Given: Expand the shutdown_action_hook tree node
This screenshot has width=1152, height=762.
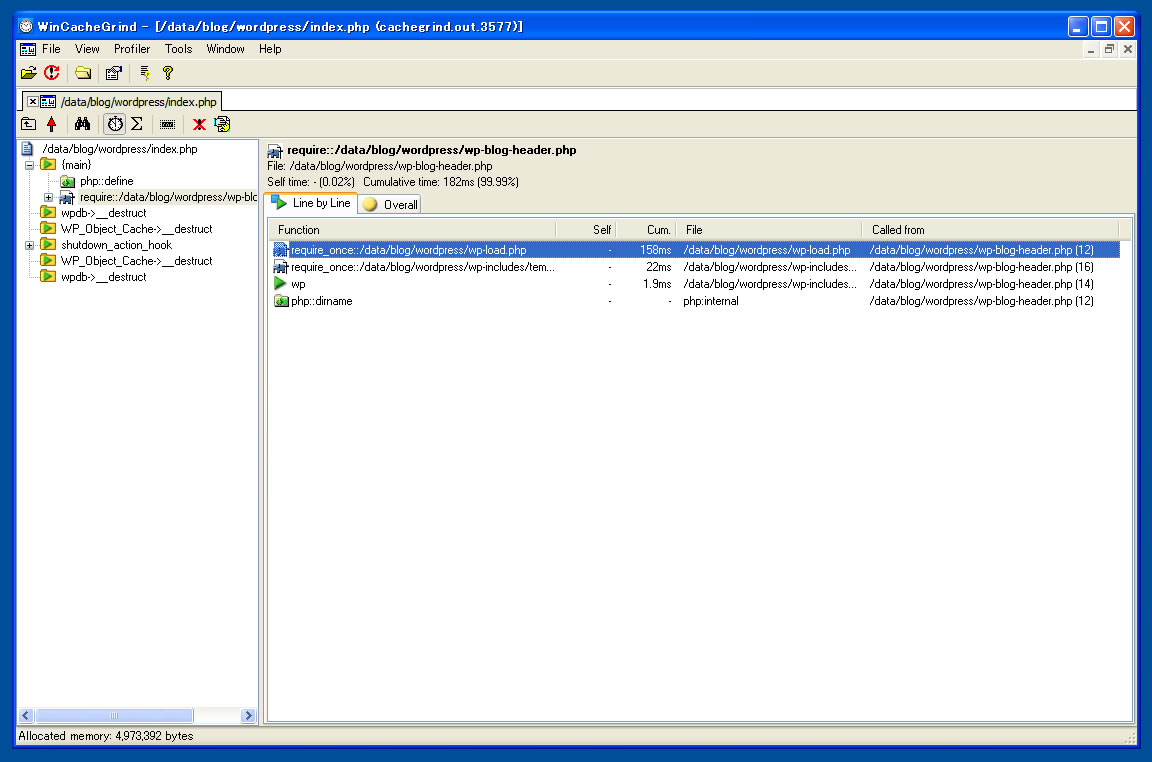Looking at the screenshot, I should 30,245.
